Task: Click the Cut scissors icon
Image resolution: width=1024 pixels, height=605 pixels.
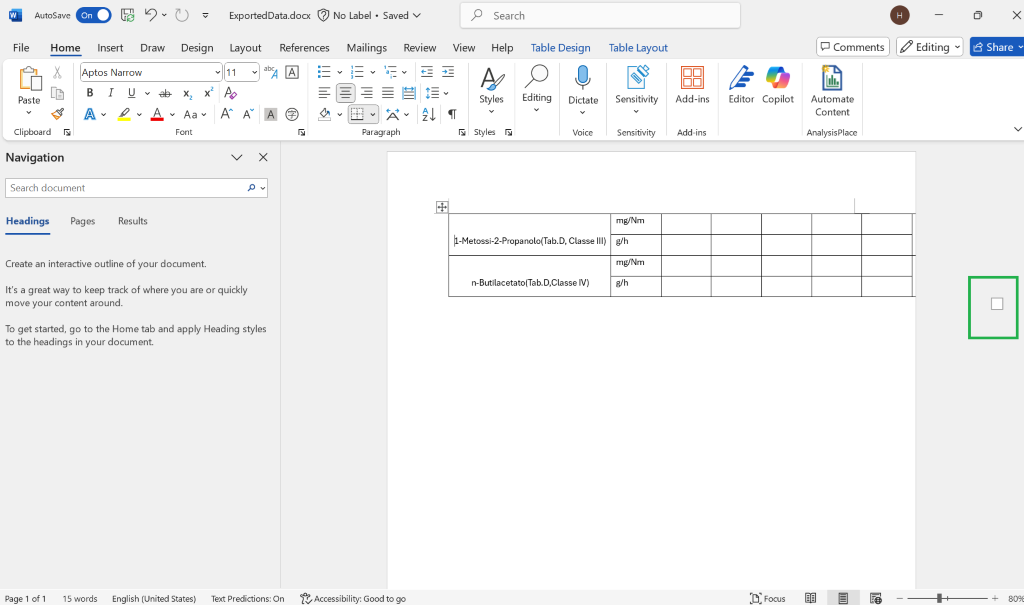Action: pos(57,73)
